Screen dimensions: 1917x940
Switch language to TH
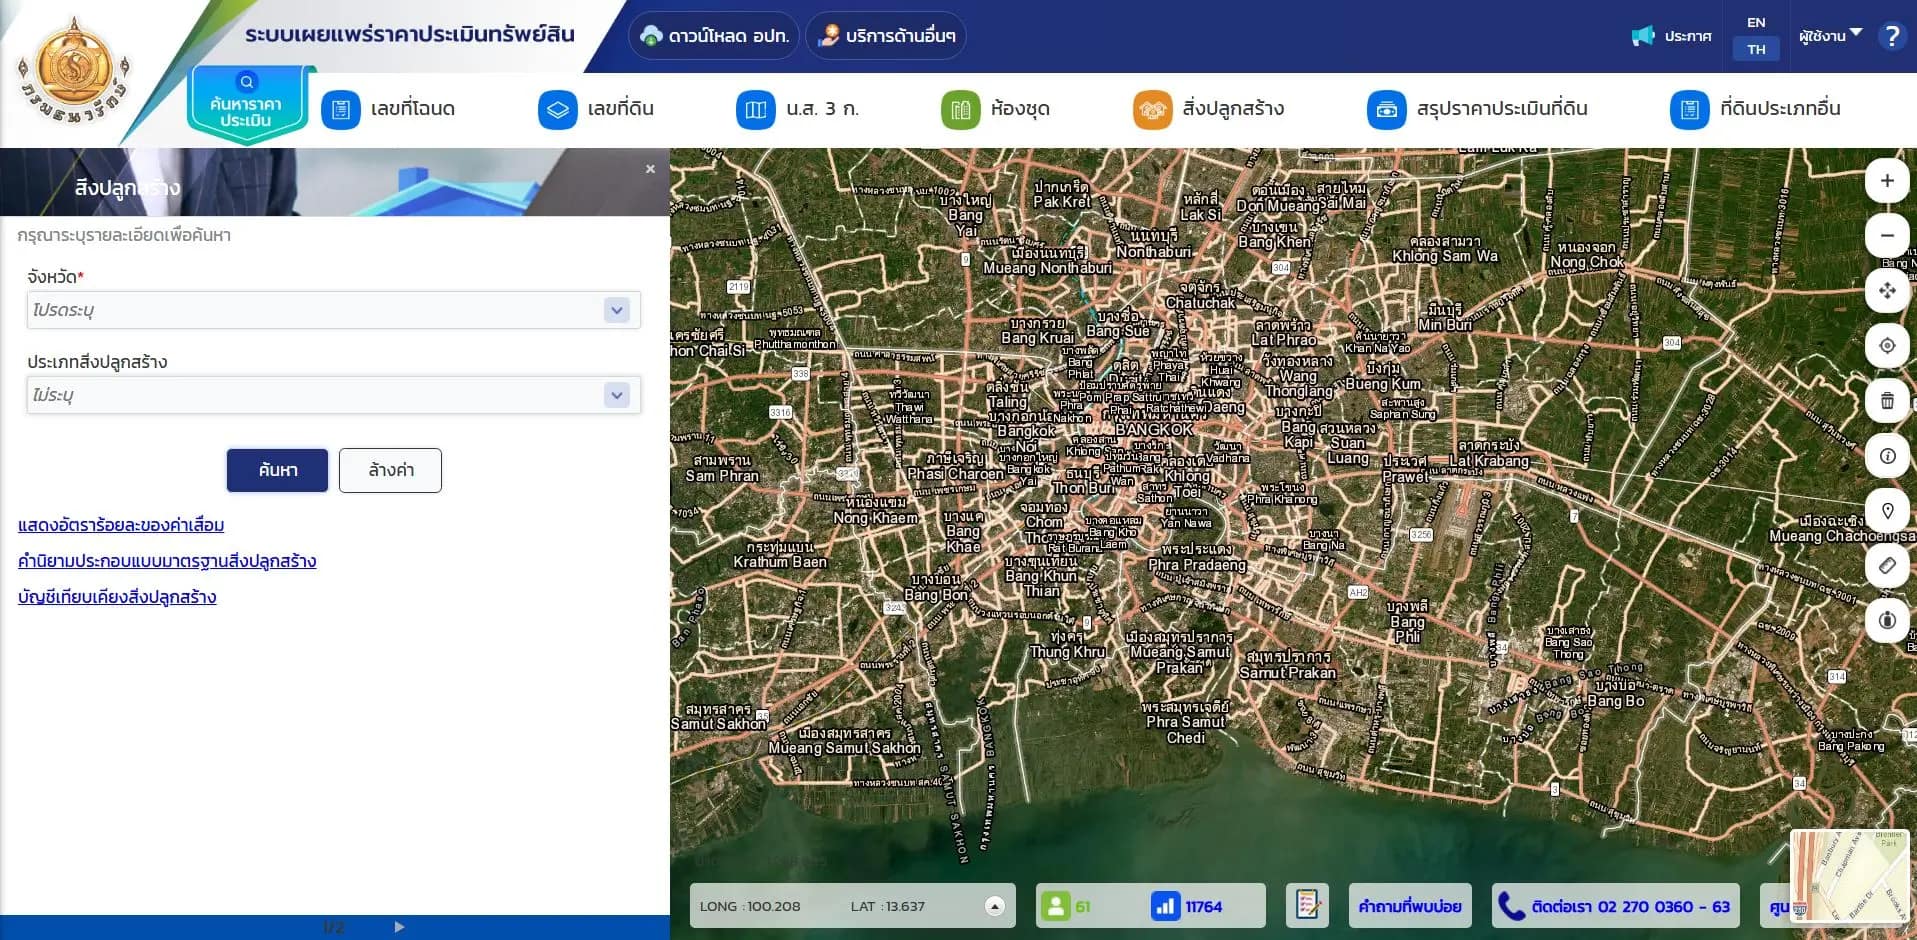click(1756, 49)
